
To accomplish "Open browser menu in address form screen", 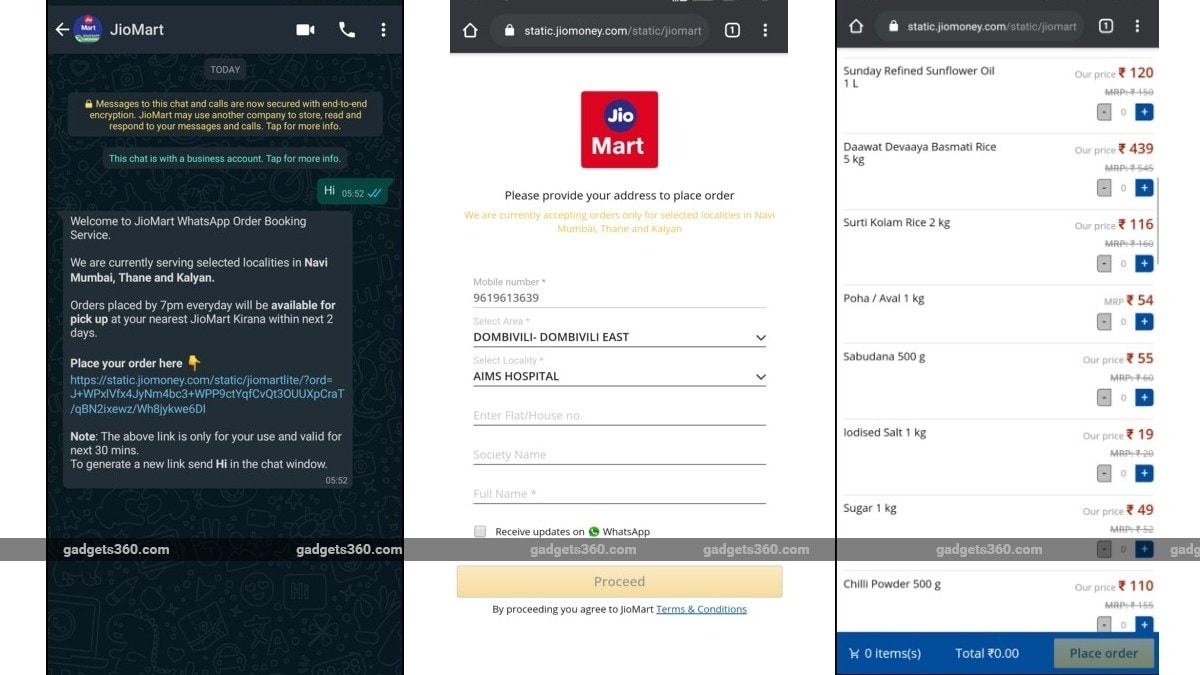I will (x=765, y=30).
